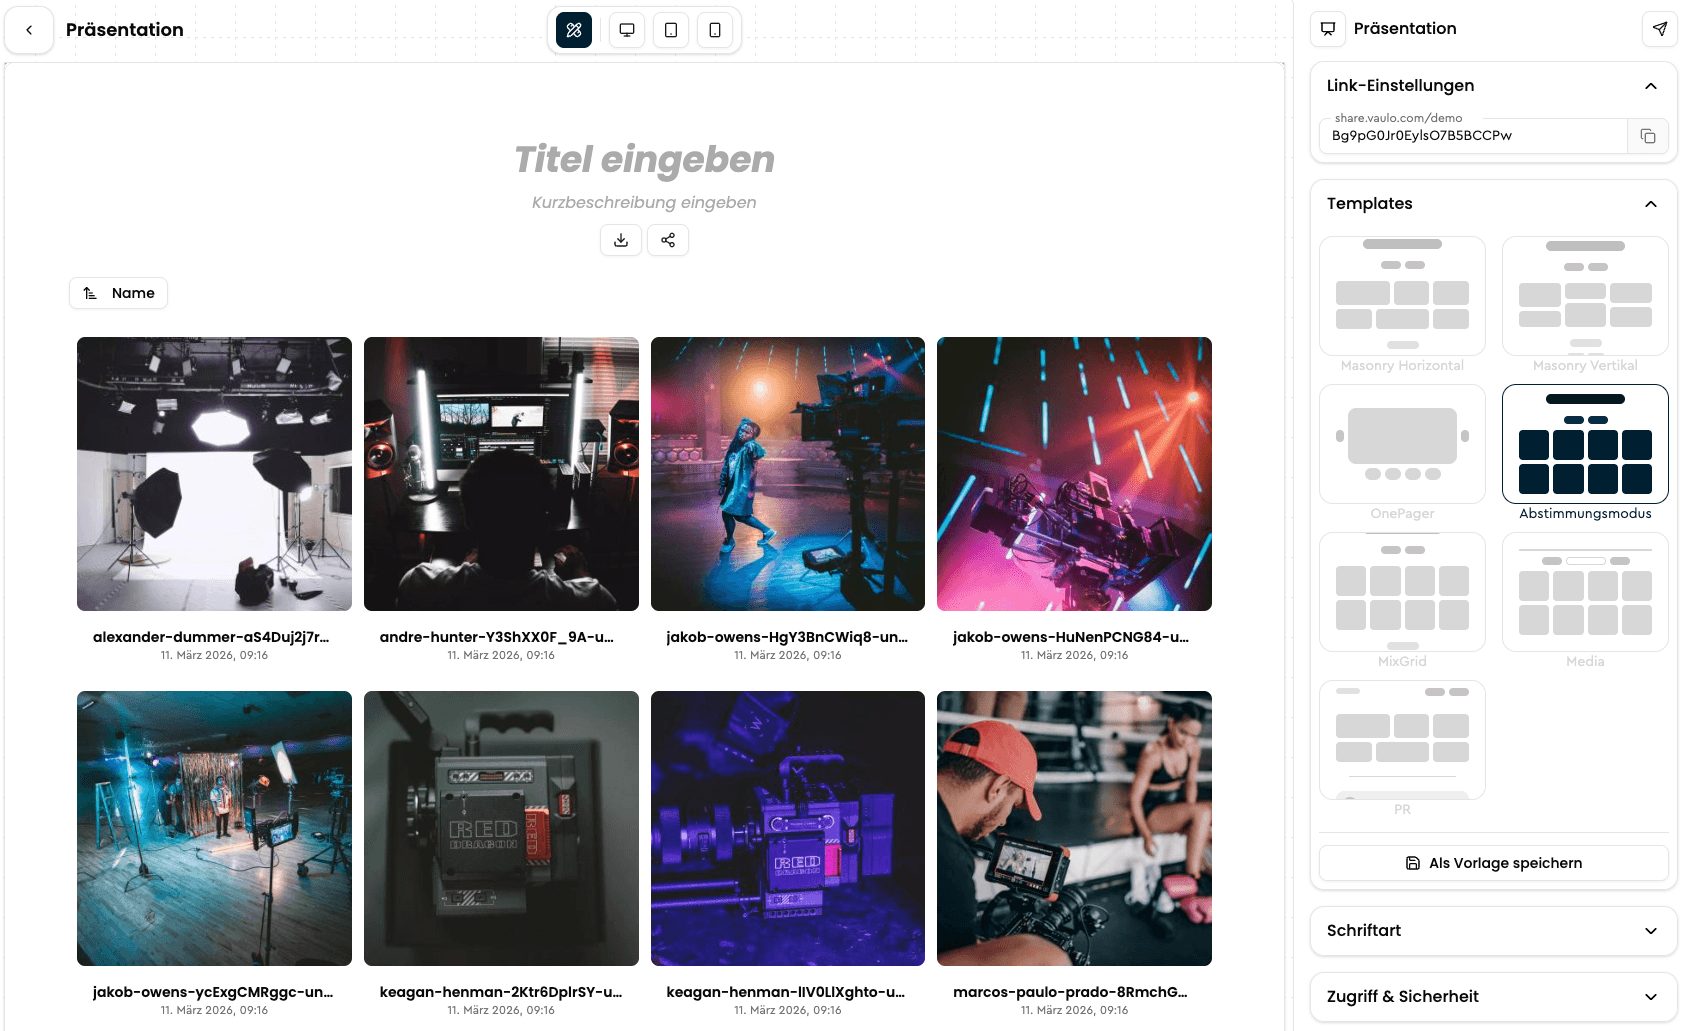Image resolution: width=1688 pixels, height=1031 pixels.
Task: Select the design editor mode icon
Action: [574, 30]
